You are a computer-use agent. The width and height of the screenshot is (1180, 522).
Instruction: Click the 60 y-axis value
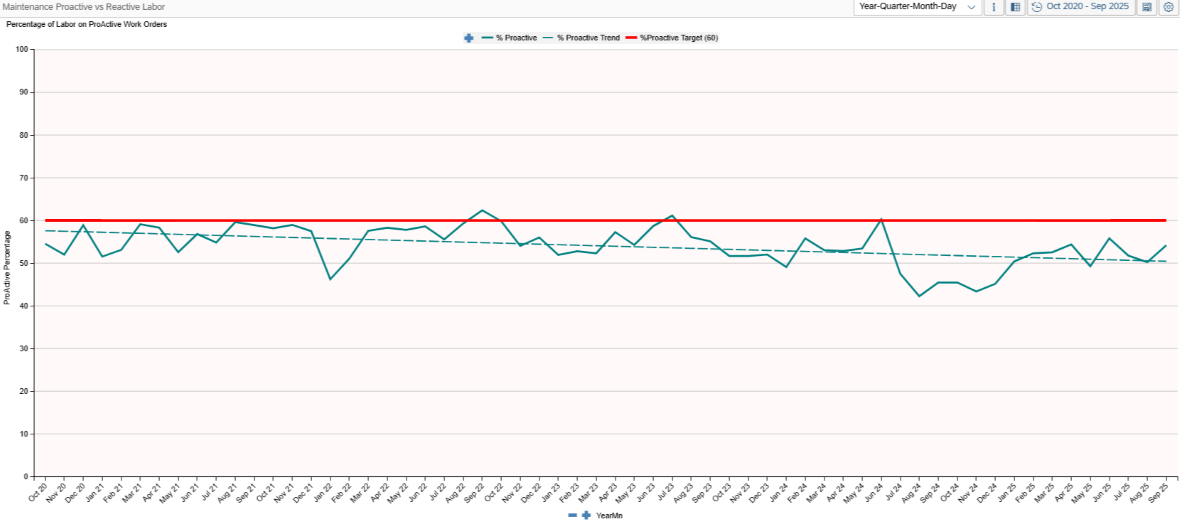24,220
